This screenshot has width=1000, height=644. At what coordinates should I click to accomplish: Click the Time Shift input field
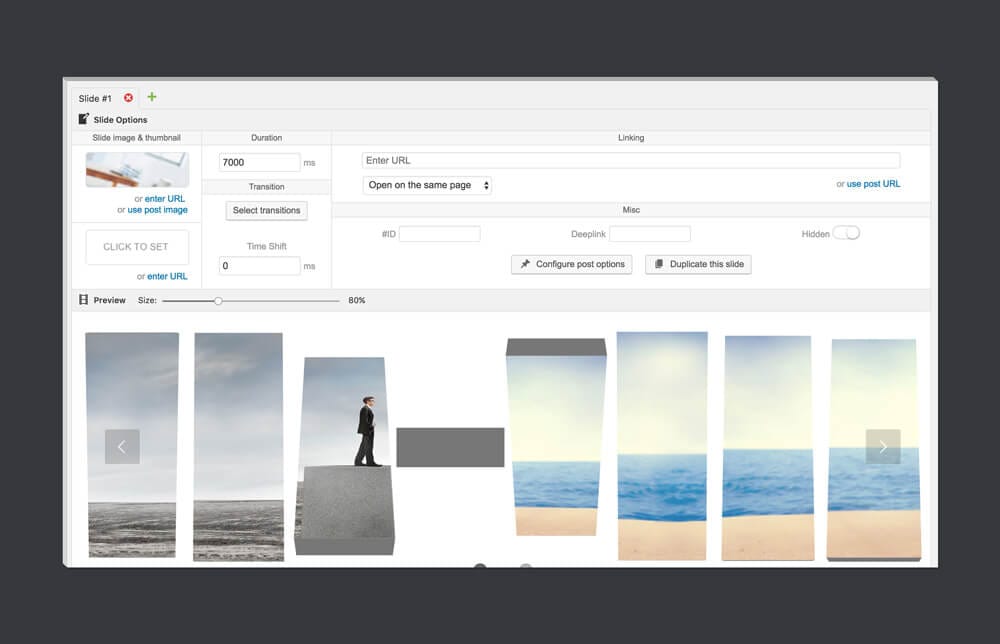(x=259, y=266)
